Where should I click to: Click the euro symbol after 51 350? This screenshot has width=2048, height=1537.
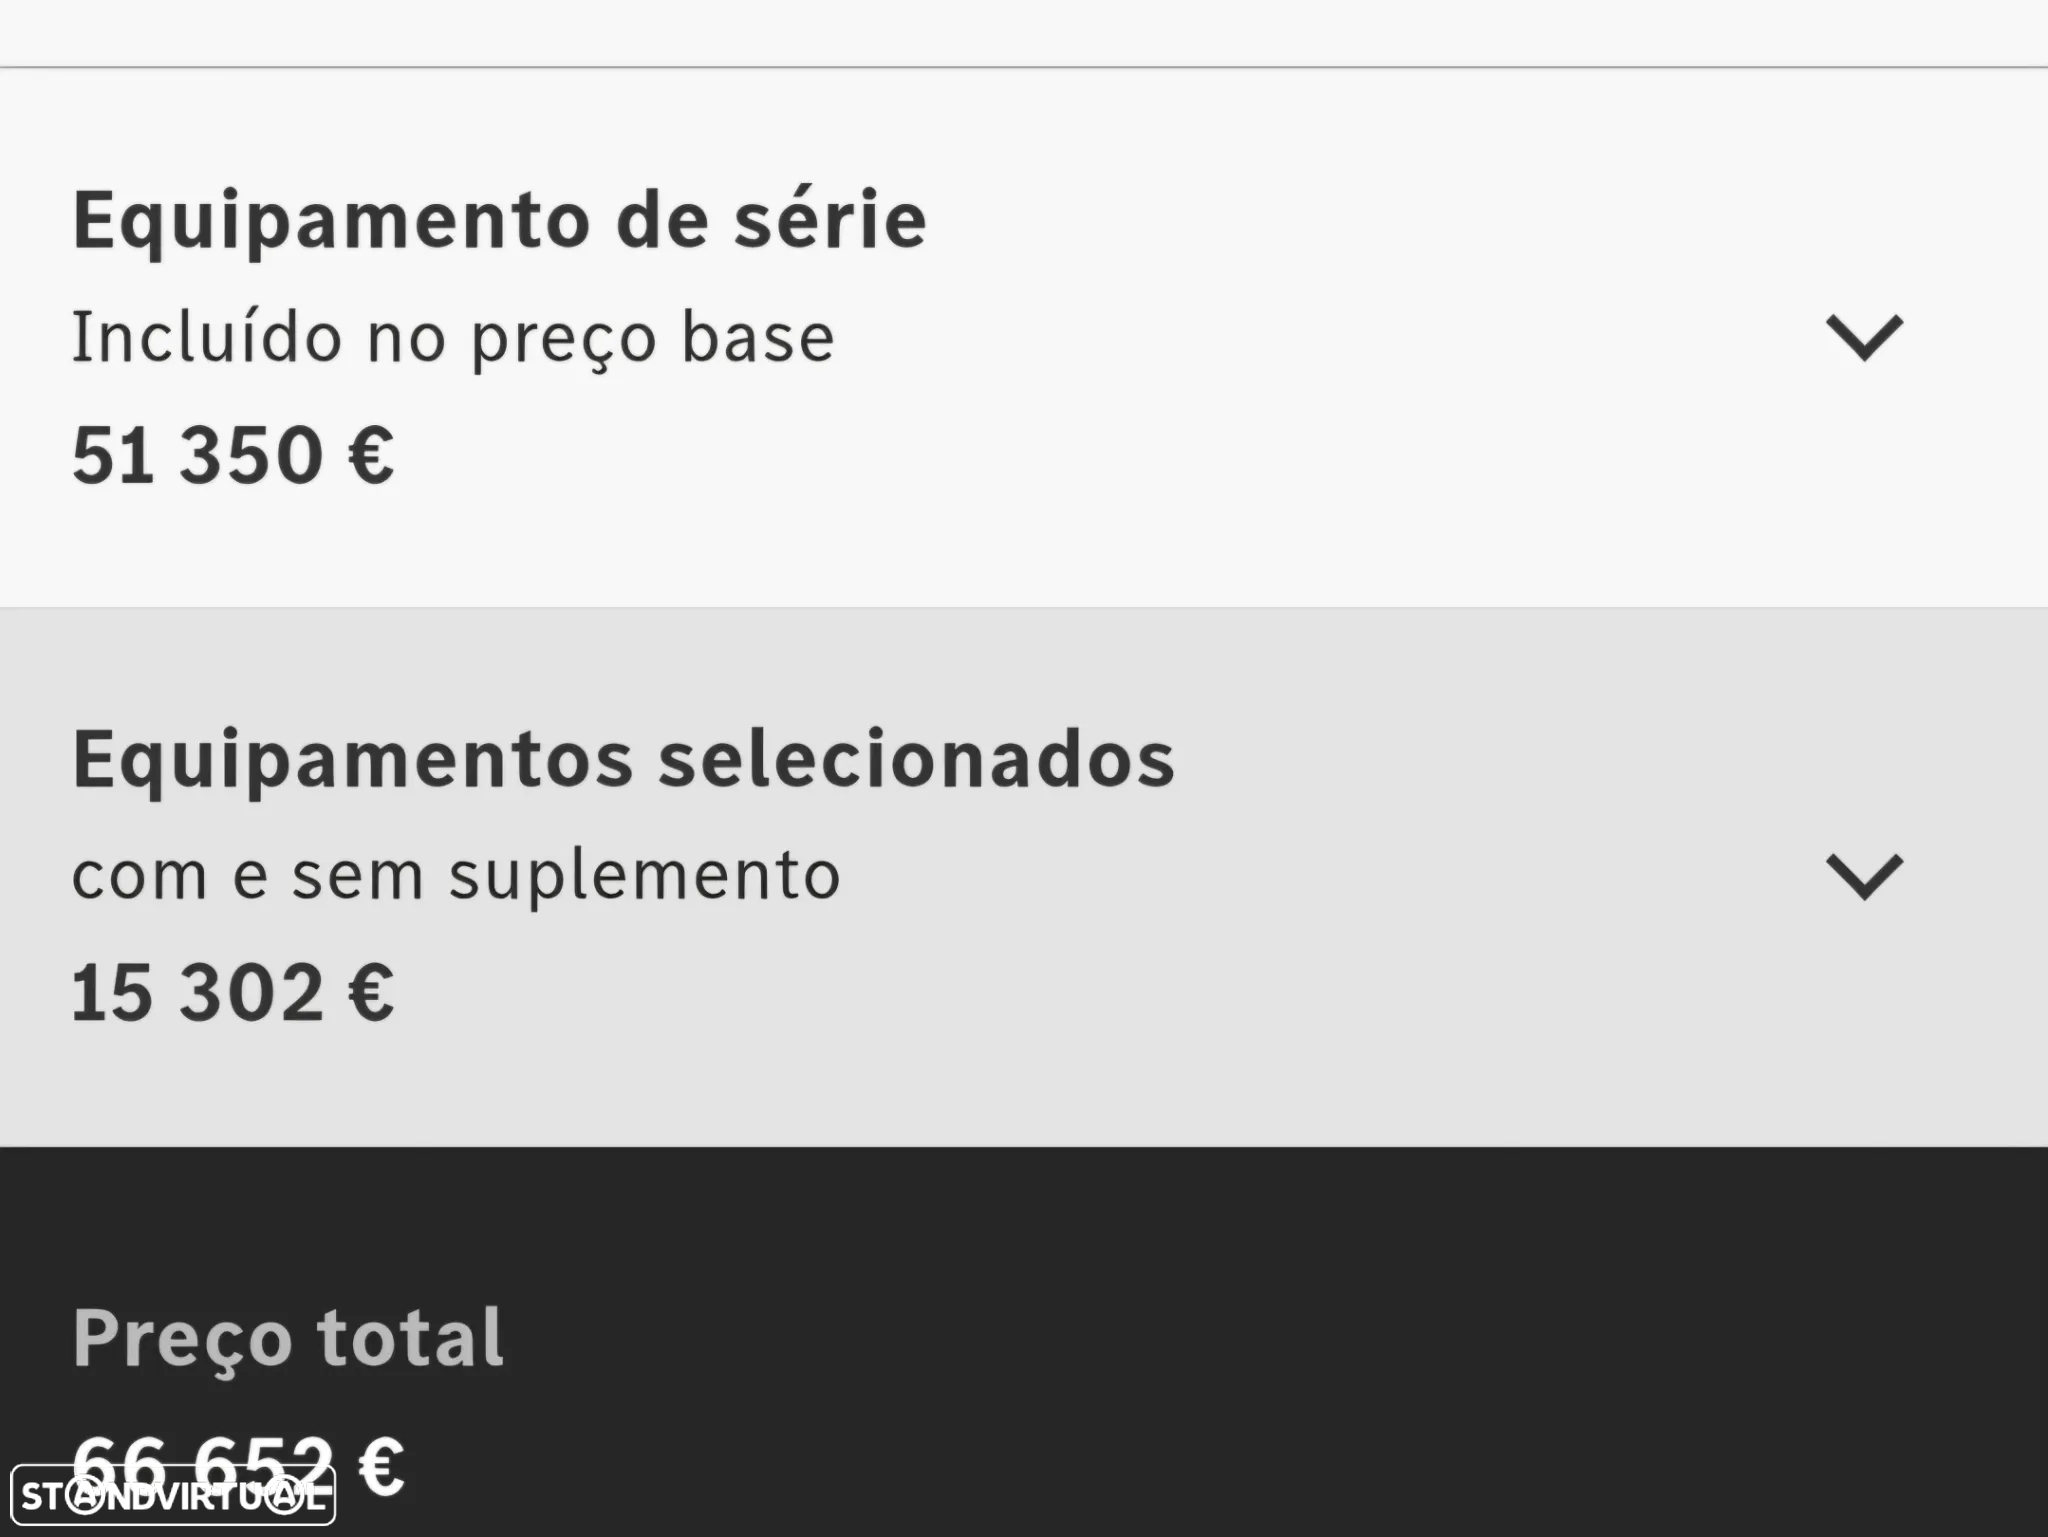click(371, 455)
